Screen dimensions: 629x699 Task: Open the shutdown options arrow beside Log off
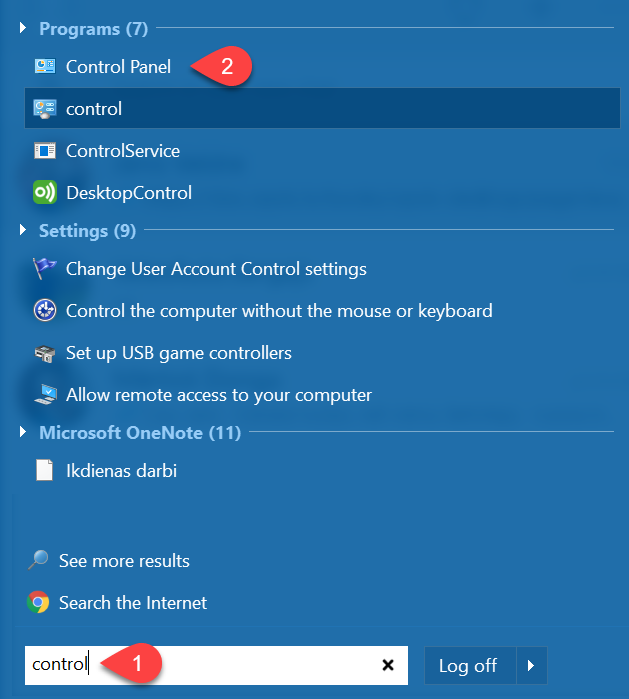pos(531,666)
